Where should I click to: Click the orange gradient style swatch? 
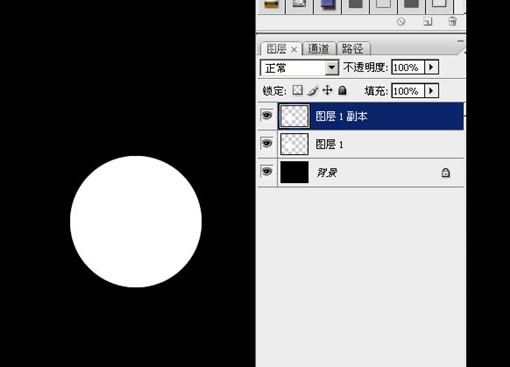271,4
